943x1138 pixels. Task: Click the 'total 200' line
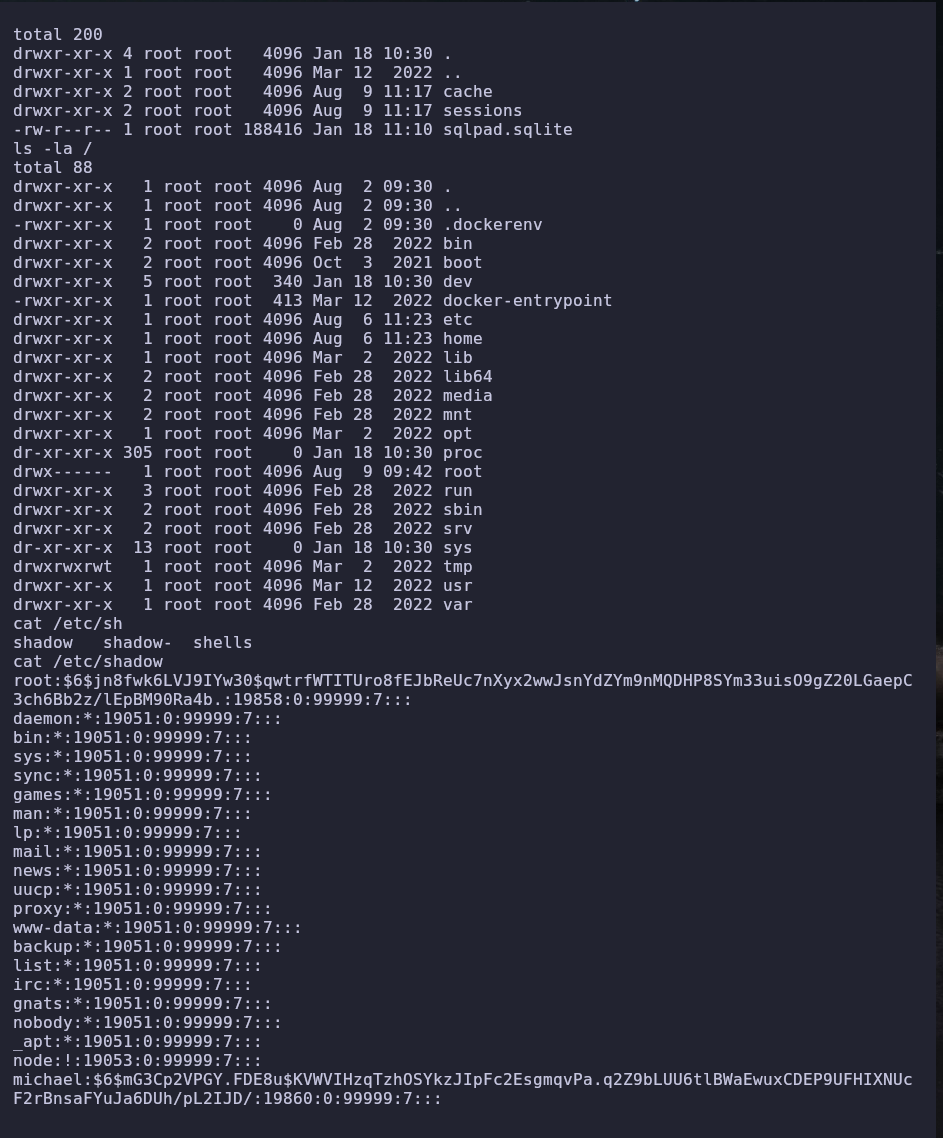(57, 35)
